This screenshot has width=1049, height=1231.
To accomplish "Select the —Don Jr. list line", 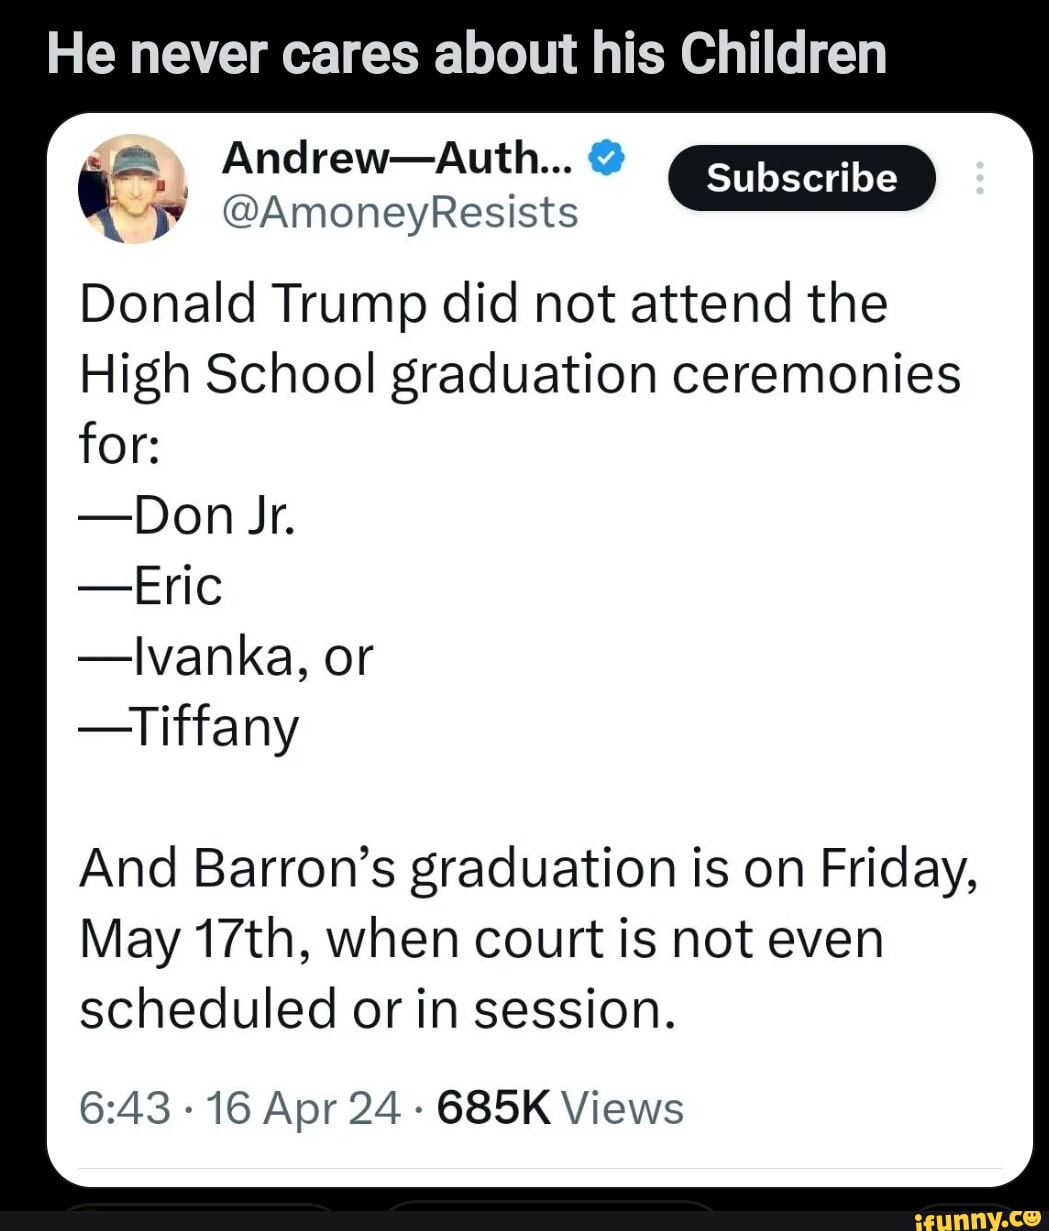I will 188,515.
